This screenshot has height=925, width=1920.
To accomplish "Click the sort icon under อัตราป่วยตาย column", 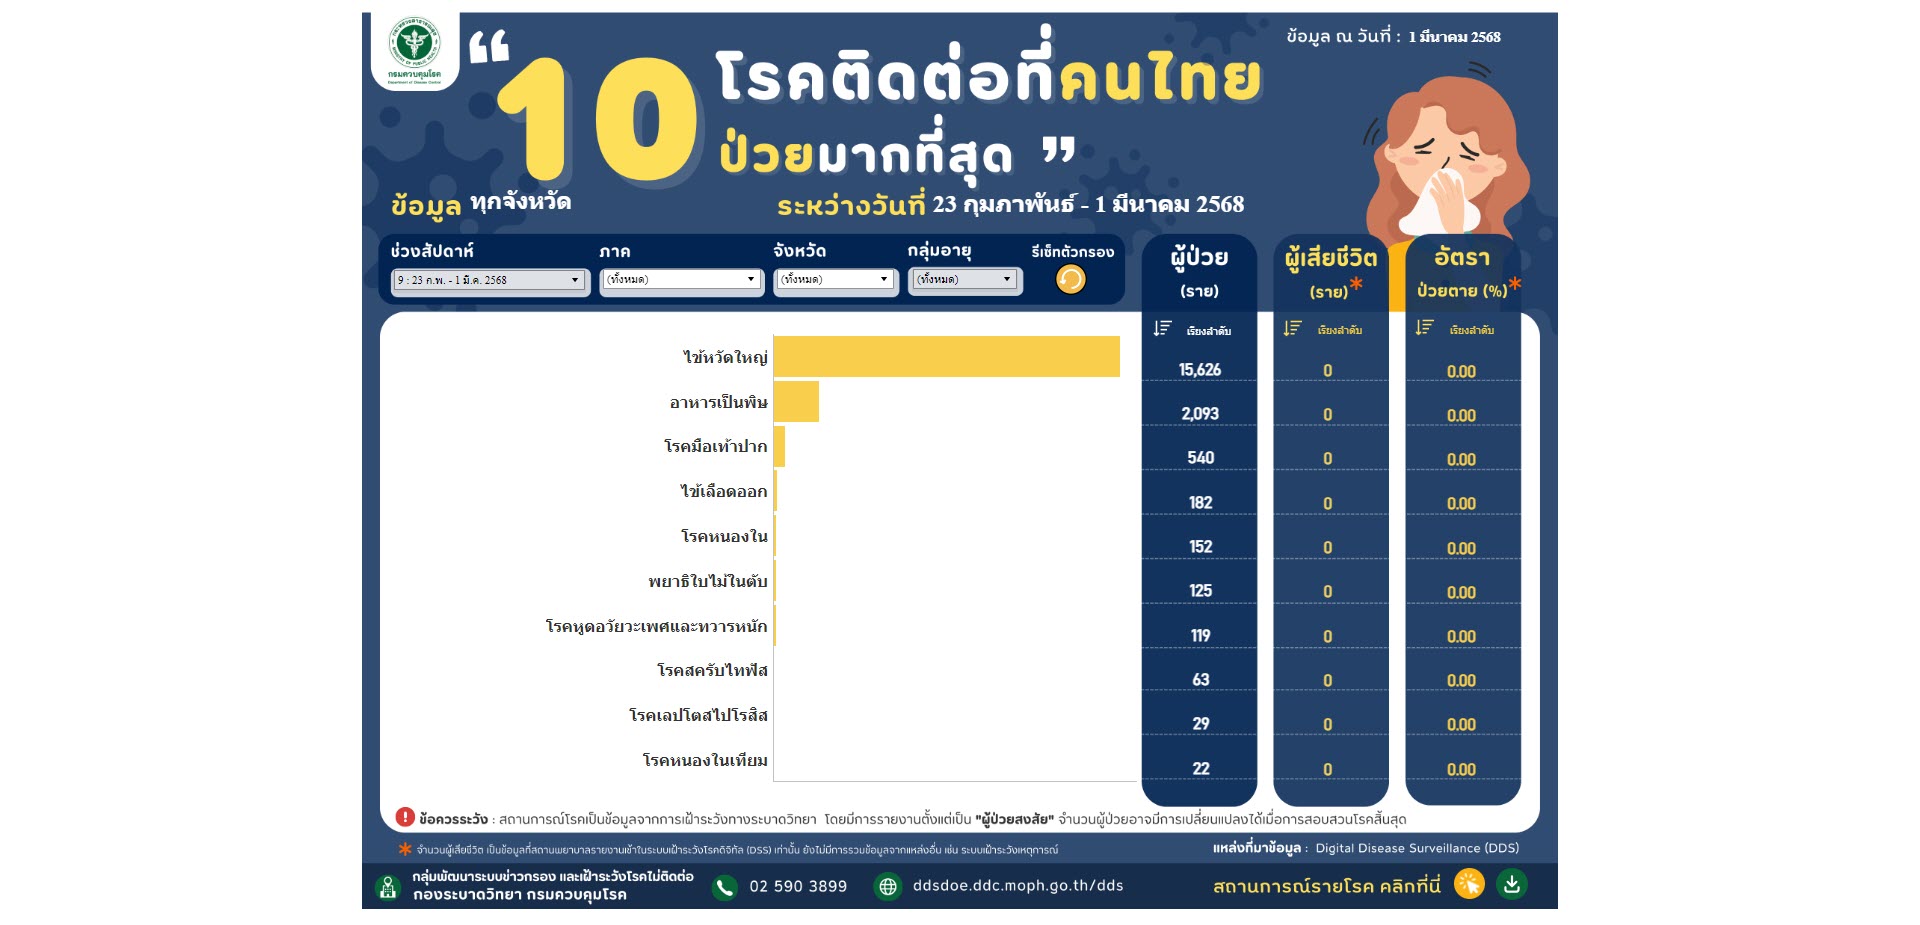I will click(x=1424, y=327).
